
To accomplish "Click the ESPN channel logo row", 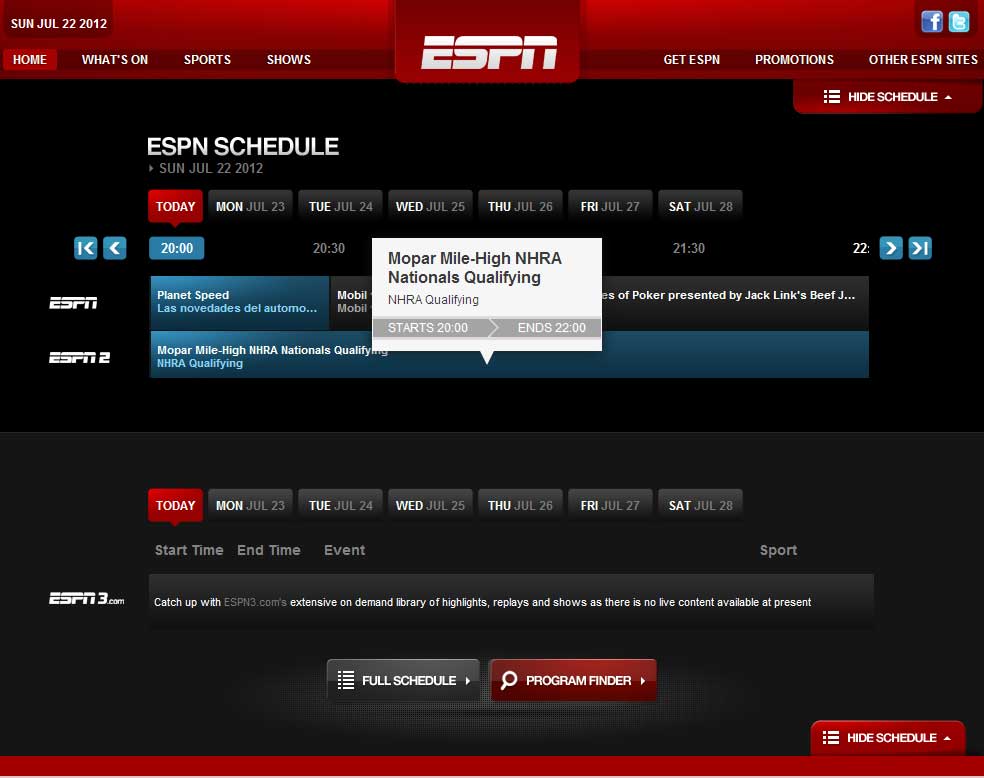I will coord(73,303).
